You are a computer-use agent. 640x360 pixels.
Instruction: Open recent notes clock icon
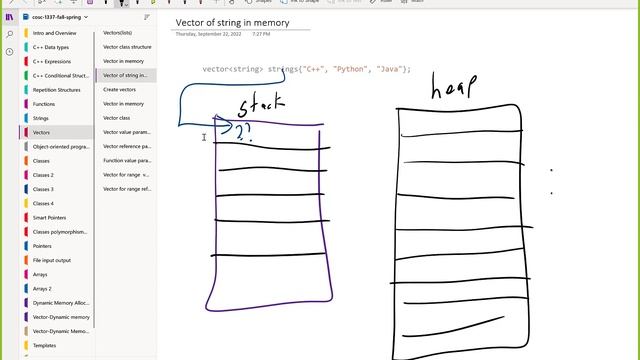[9, 52]
